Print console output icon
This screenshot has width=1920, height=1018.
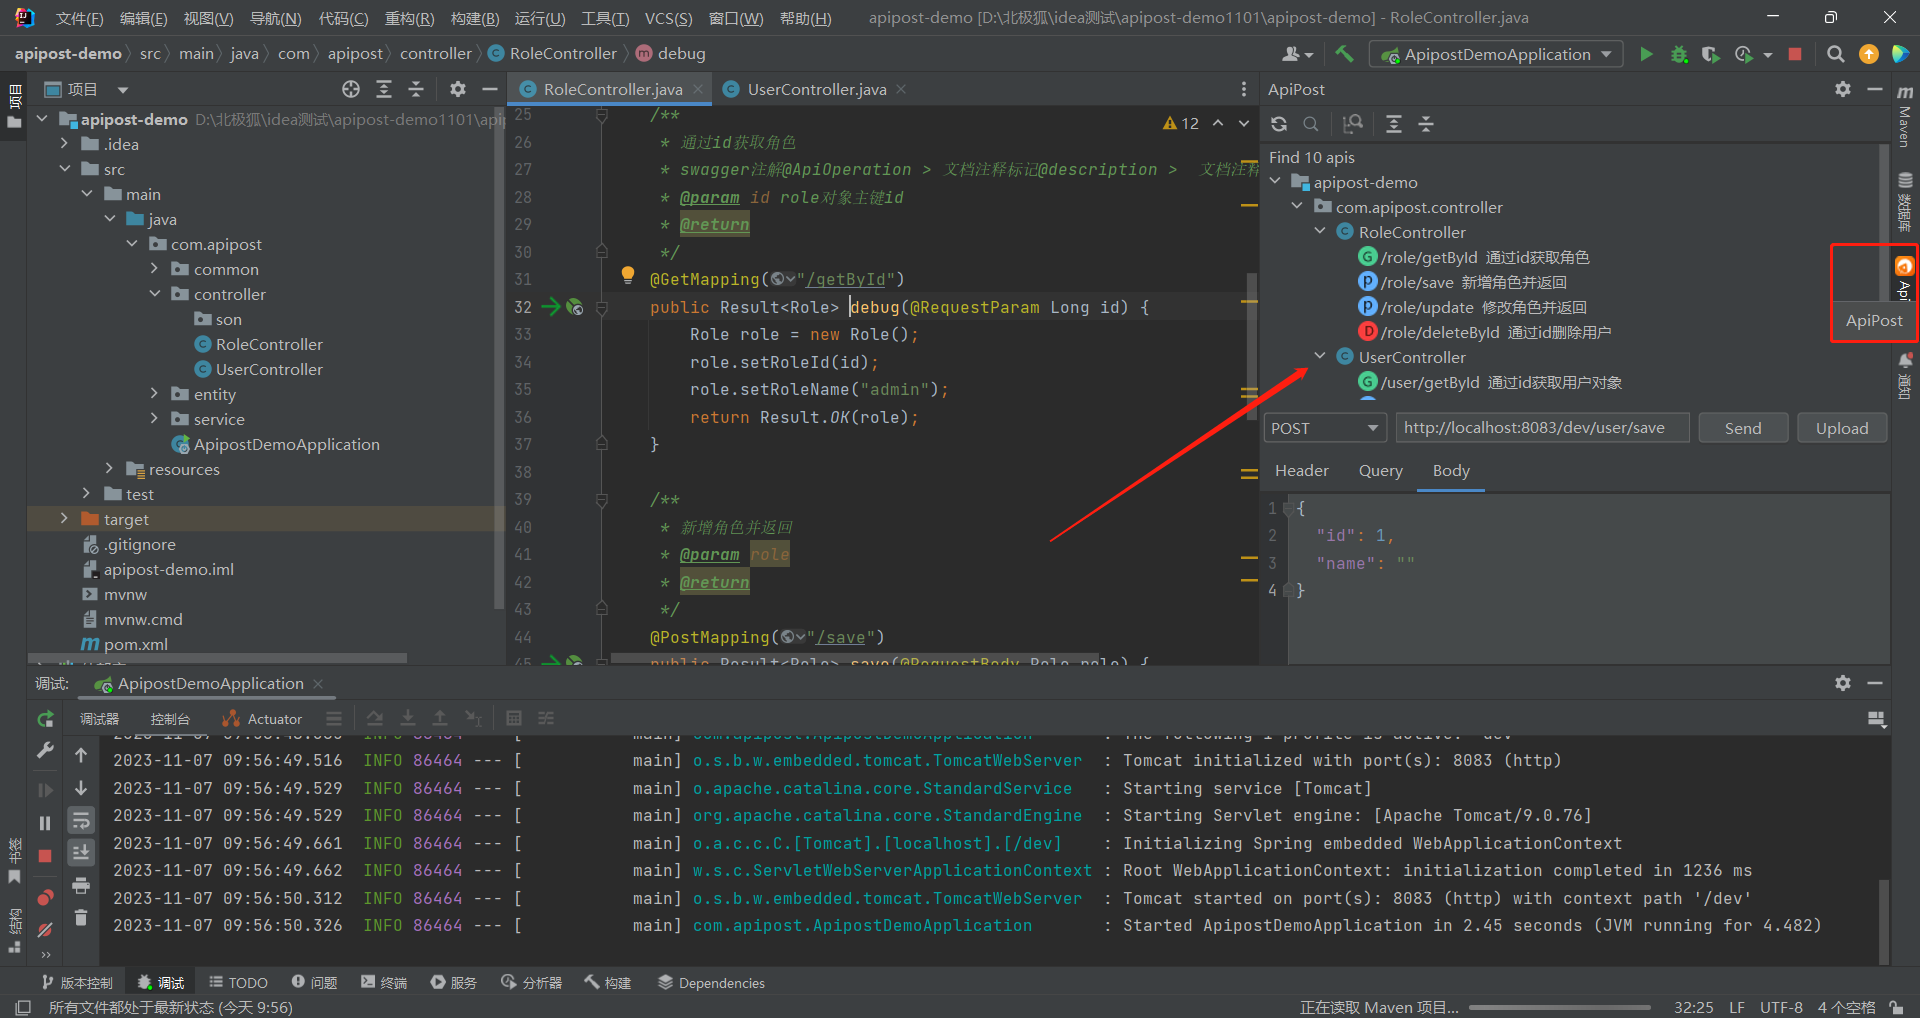81,885
